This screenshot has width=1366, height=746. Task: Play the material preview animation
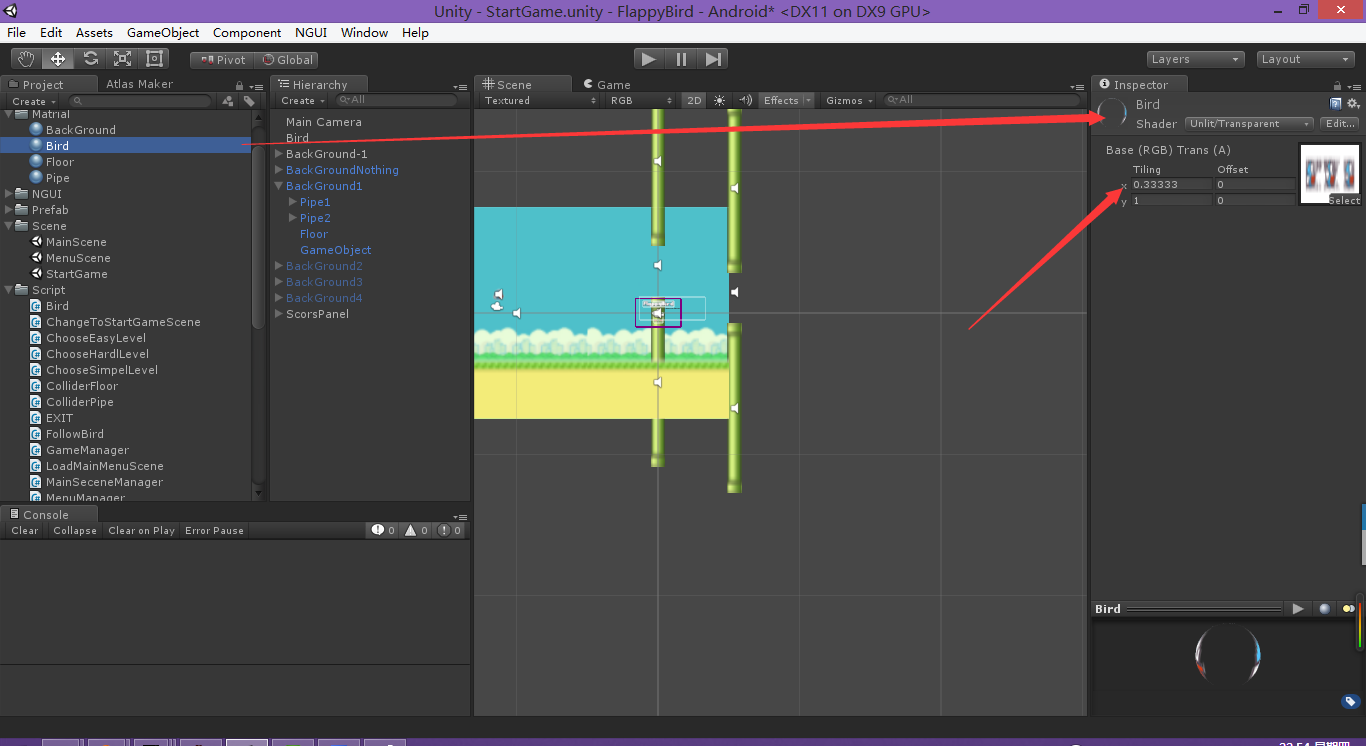1298,608
